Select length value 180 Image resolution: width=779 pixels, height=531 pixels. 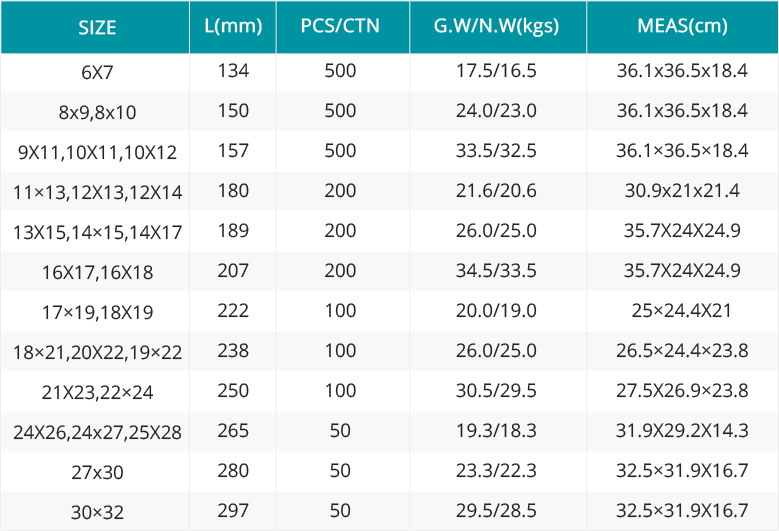tap(232, 191)
